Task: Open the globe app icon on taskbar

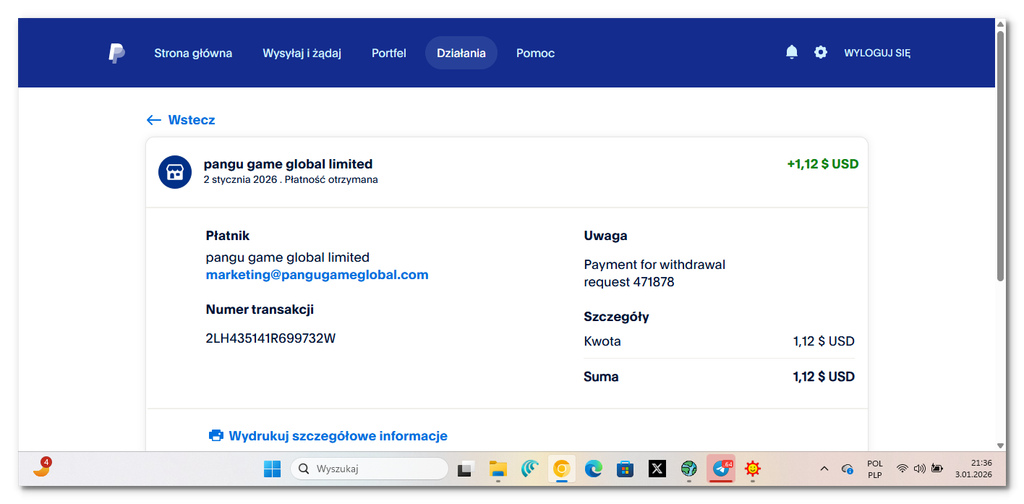Action: click(x=688, y=469)
